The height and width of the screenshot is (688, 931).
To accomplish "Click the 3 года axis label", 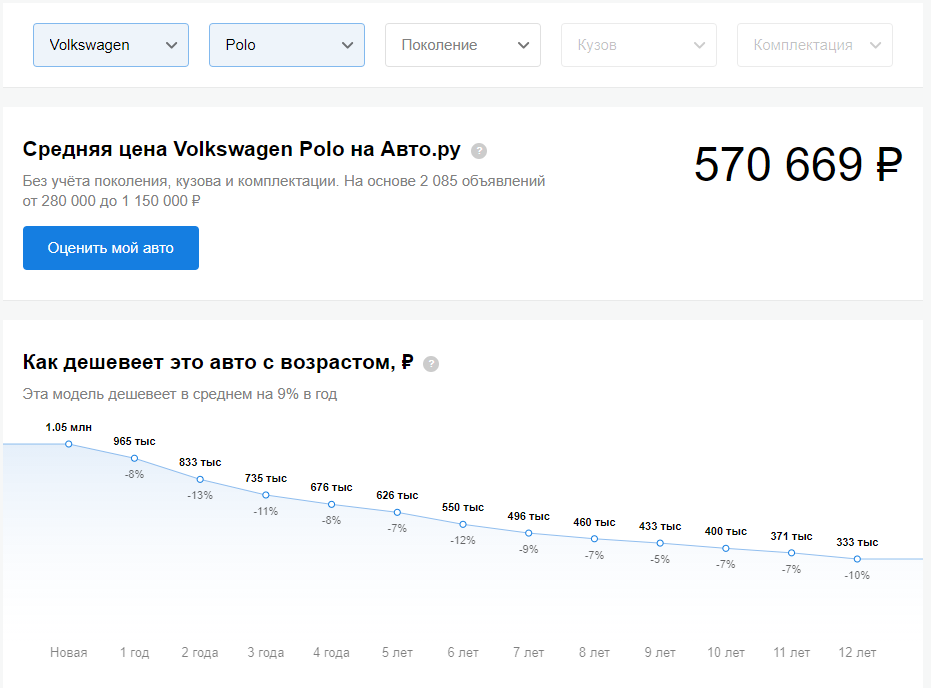I will 266,652.
